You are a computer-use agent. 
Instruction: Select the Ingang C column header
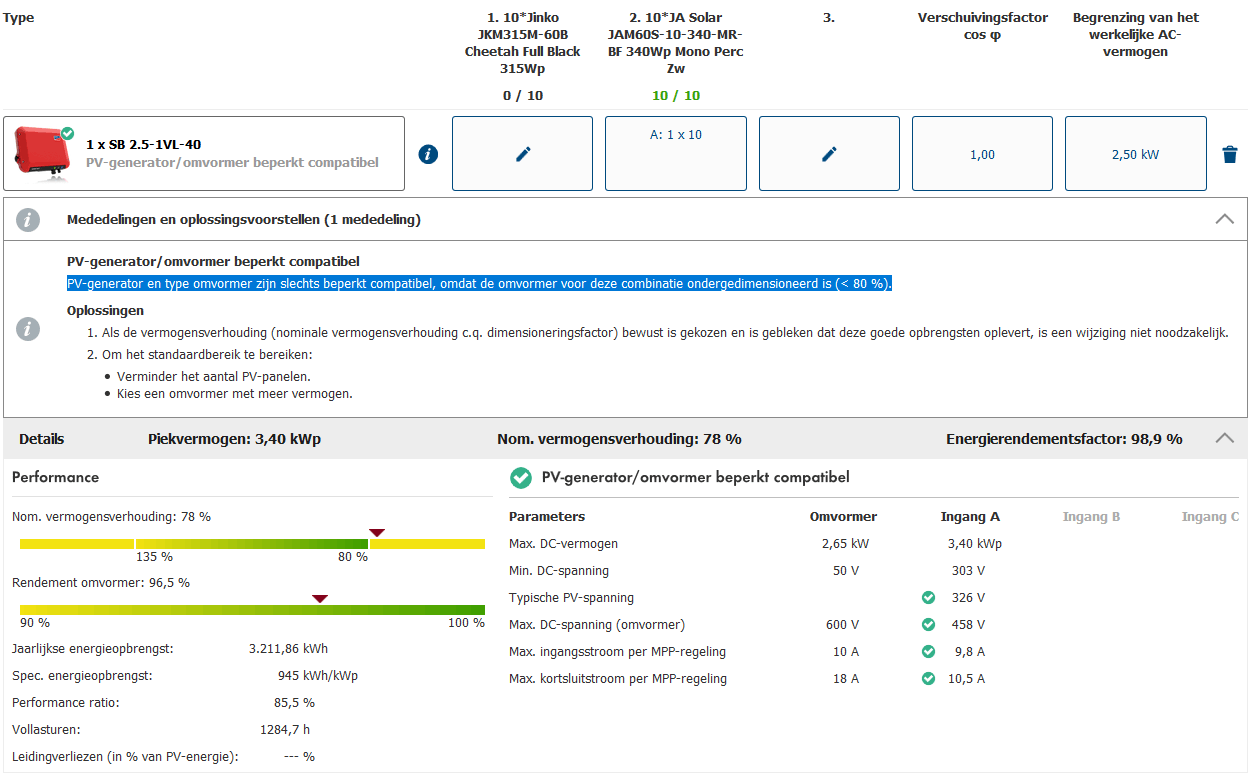tap(1210, 517)
